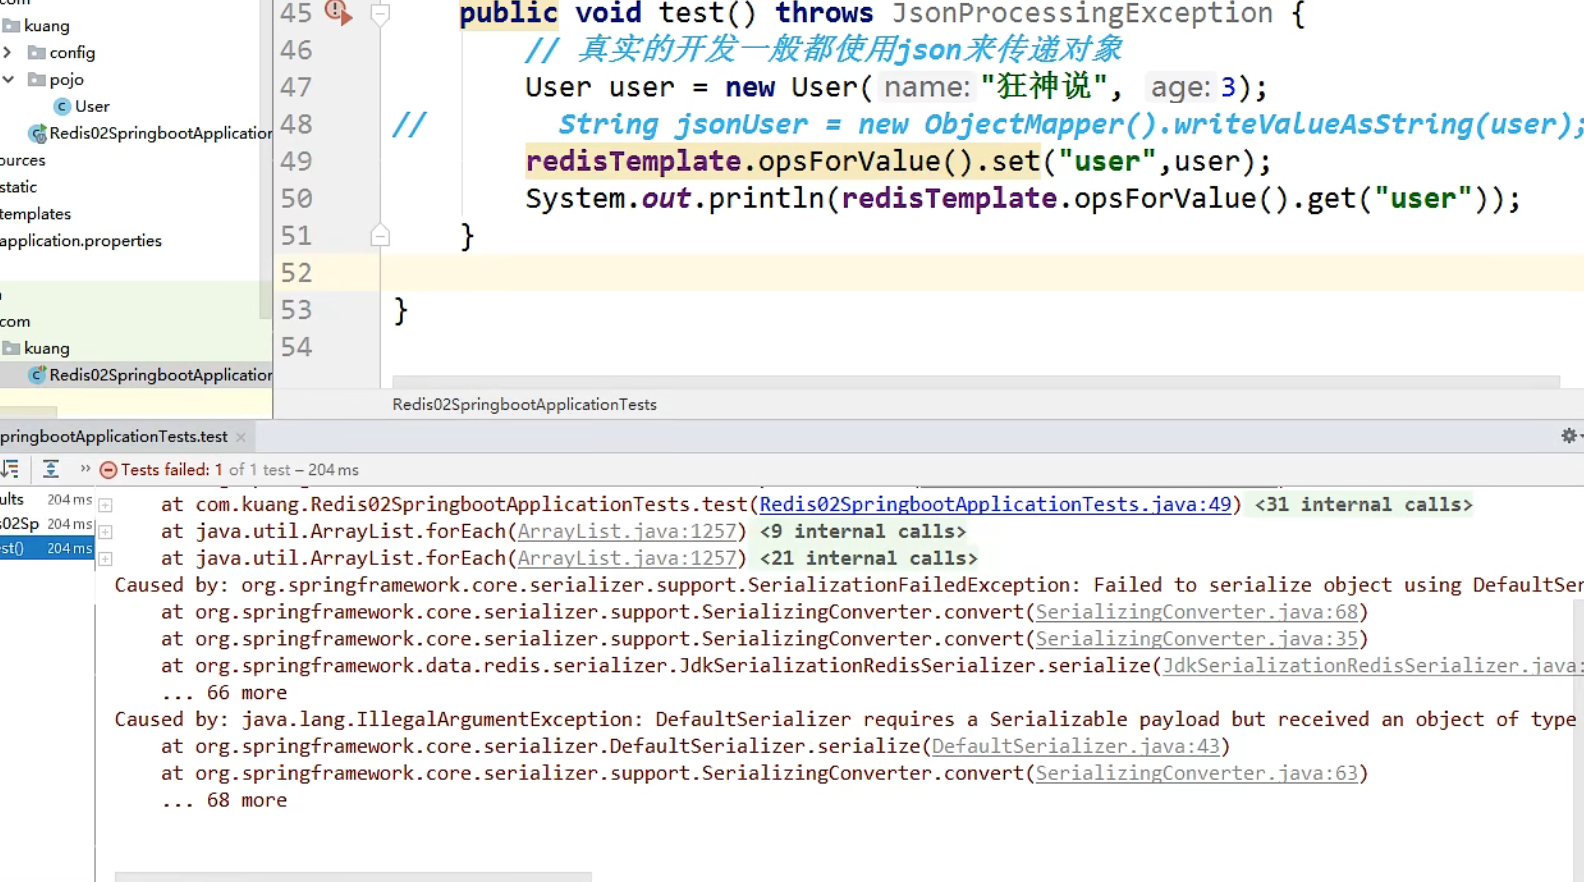This screenshot has width=1584, height=882.
Task: Open the DefaultSerializer.java:43 link
Action: 1076,746
